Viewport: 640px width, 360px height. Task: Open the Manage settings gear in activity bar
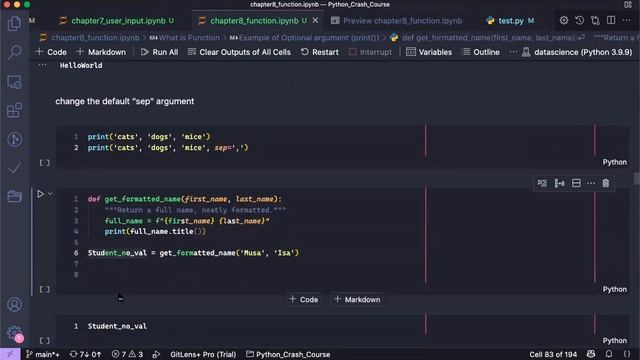tap(14, 333)
